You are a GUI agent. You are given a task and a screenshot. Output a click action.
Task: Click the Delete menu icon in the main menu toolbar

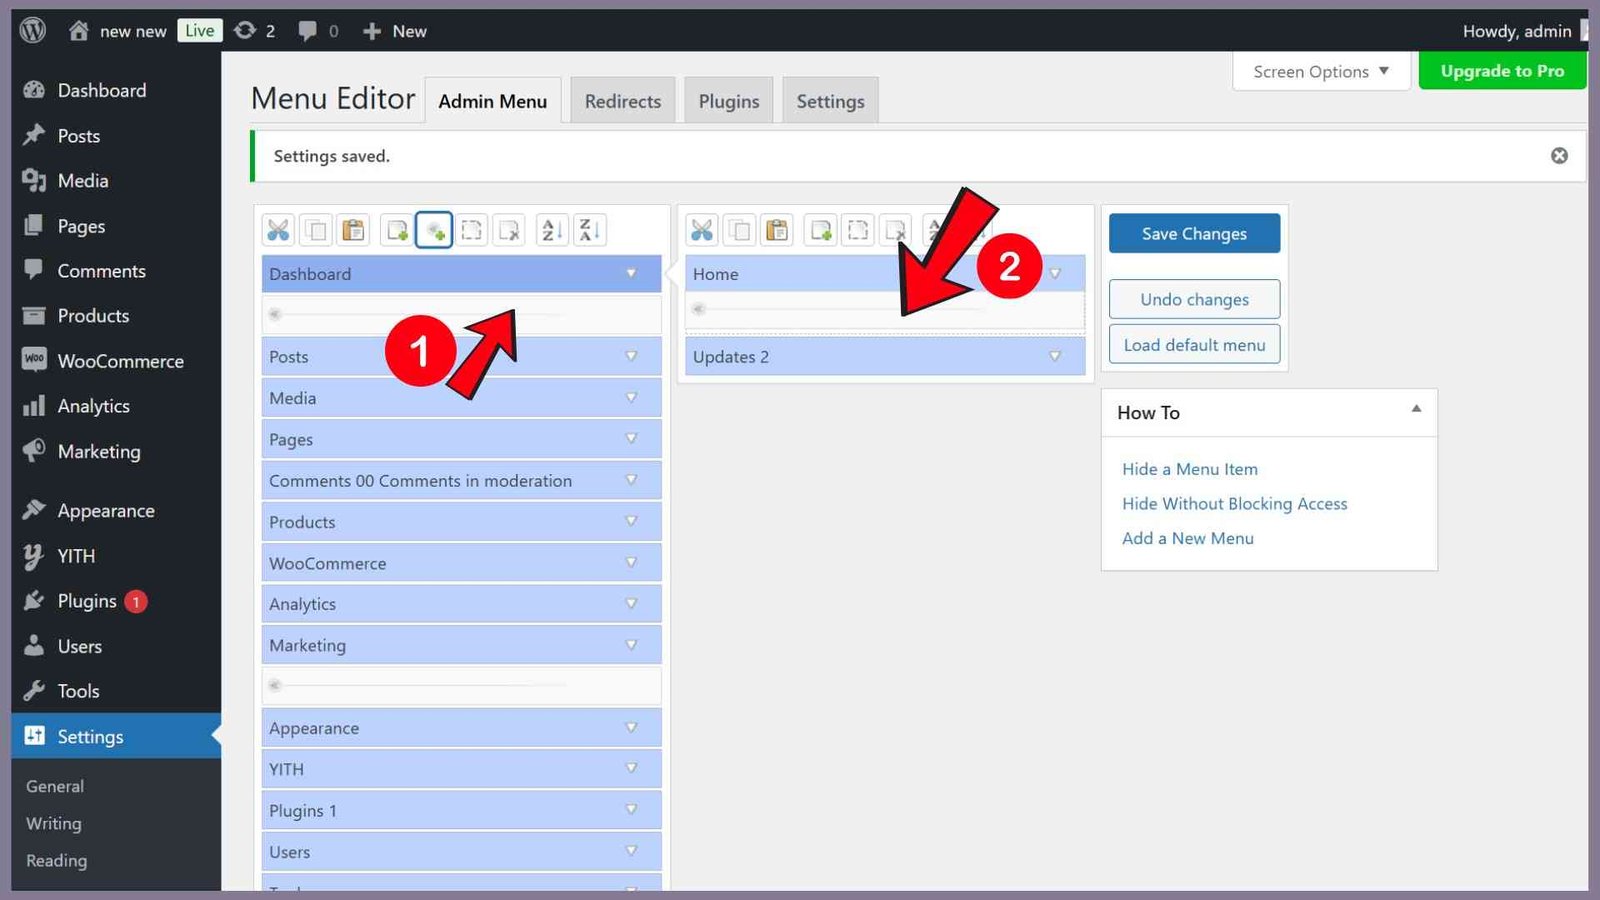pyautogui.click(x=510, y=231)
